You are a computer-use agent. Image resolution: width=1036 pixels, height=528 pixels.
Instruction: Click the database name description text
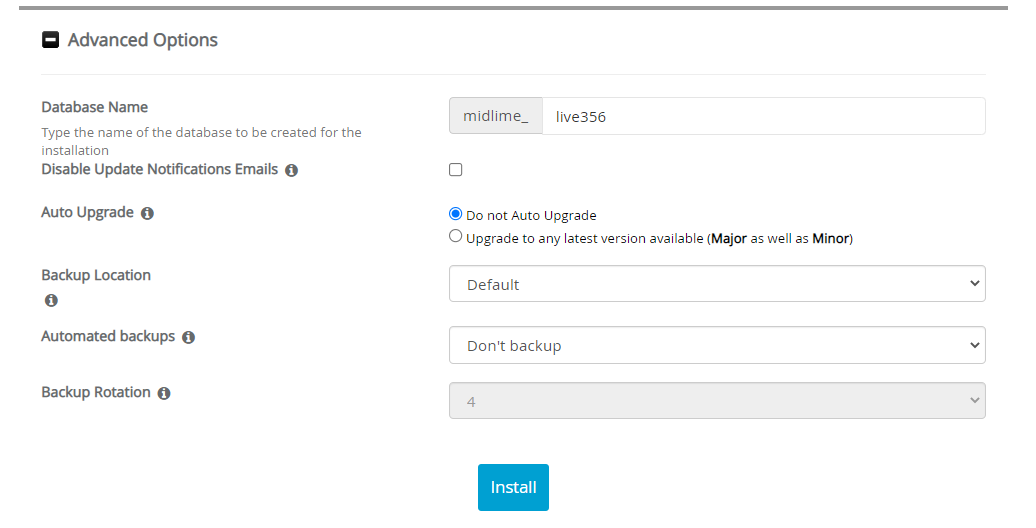pyautogui.click(x=202, y=141)
